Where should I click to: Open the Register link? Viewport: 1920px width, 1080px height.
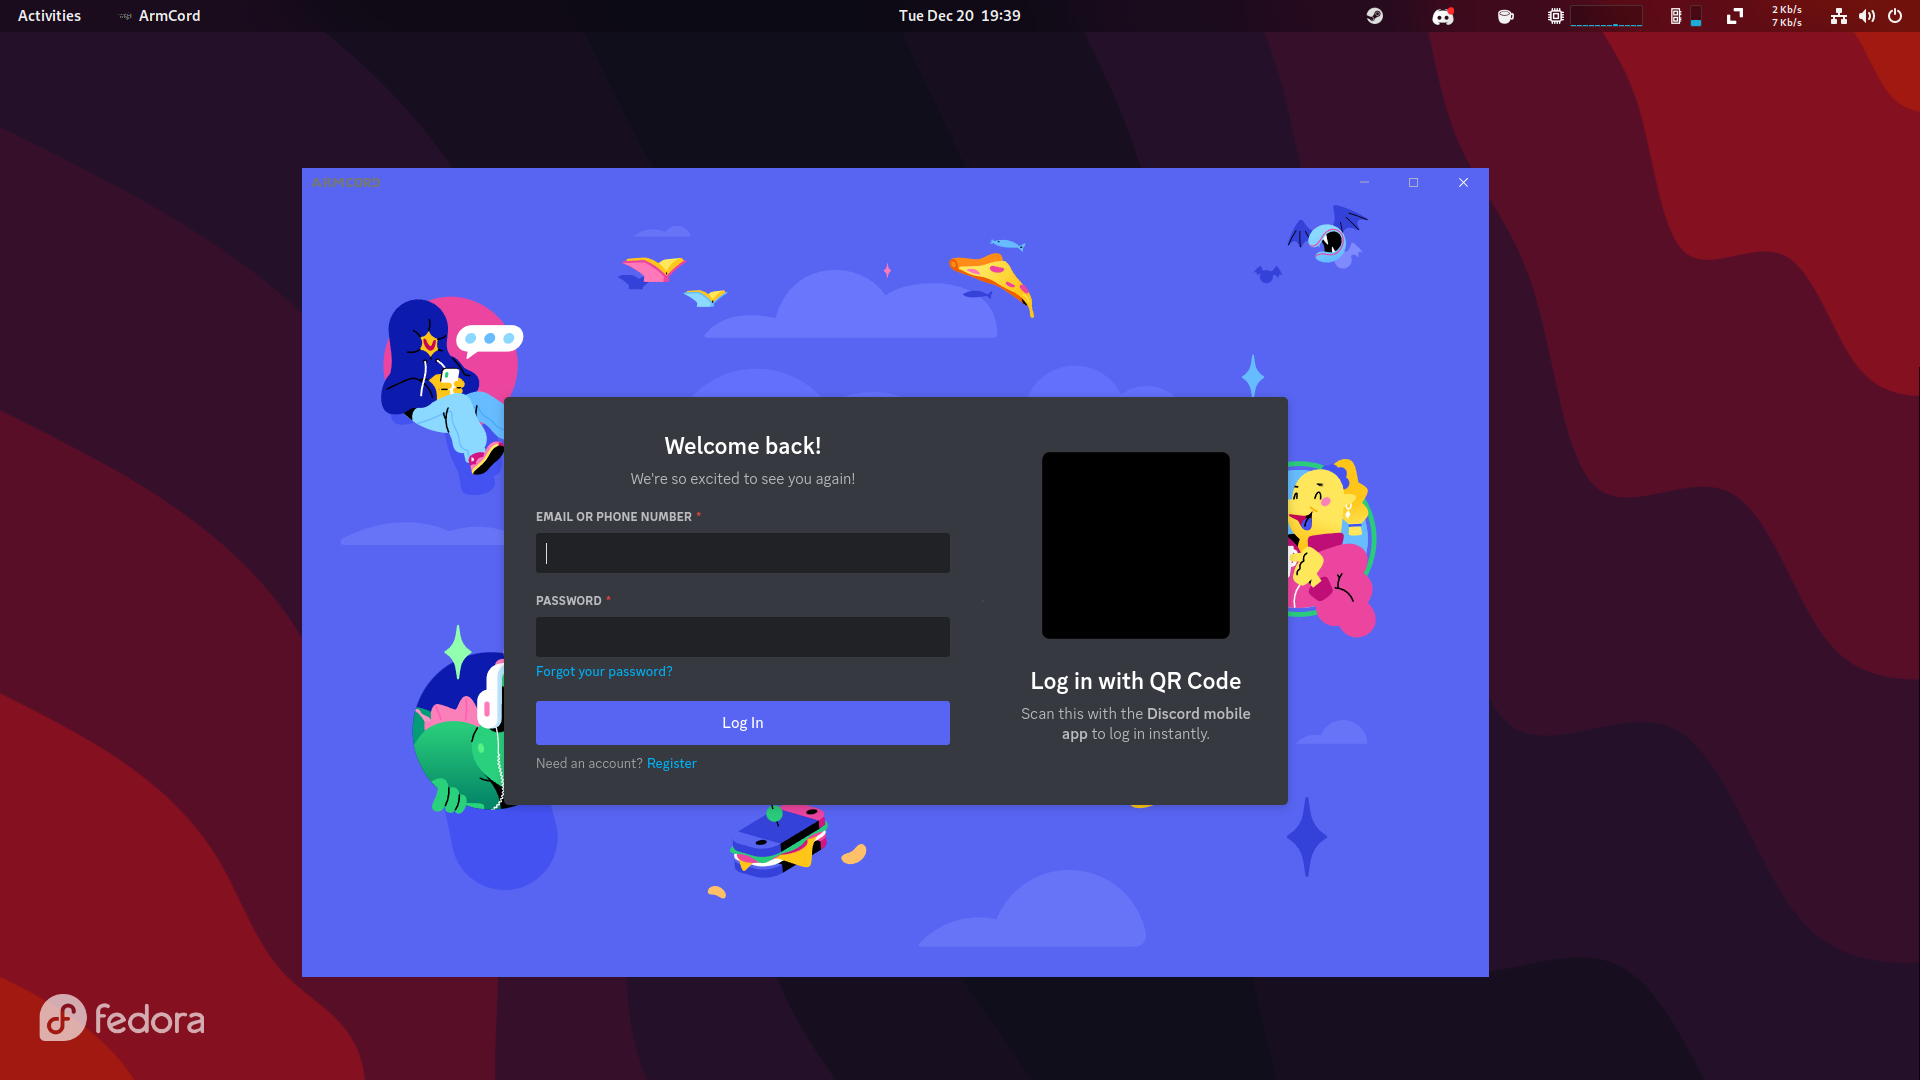[x=672, y=763]
